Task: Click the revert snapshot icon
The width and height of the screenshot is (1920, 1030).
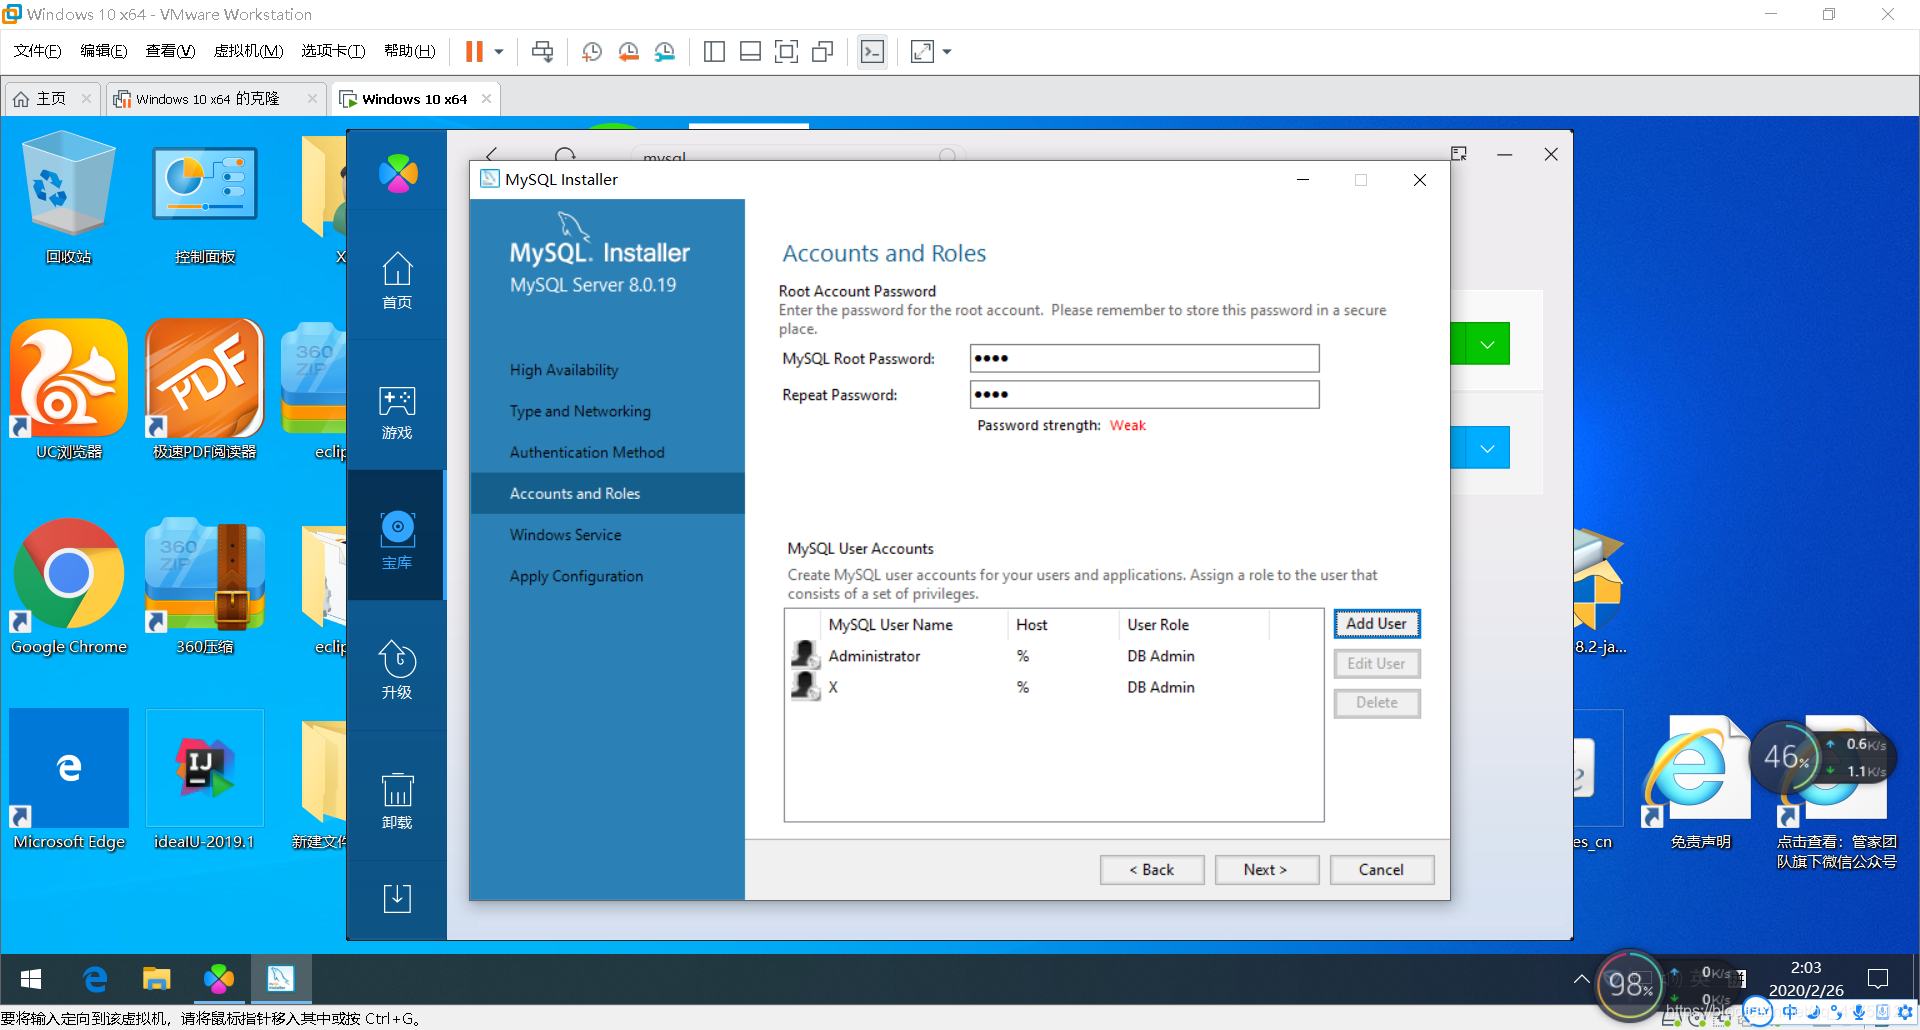Action: (628, 52)
